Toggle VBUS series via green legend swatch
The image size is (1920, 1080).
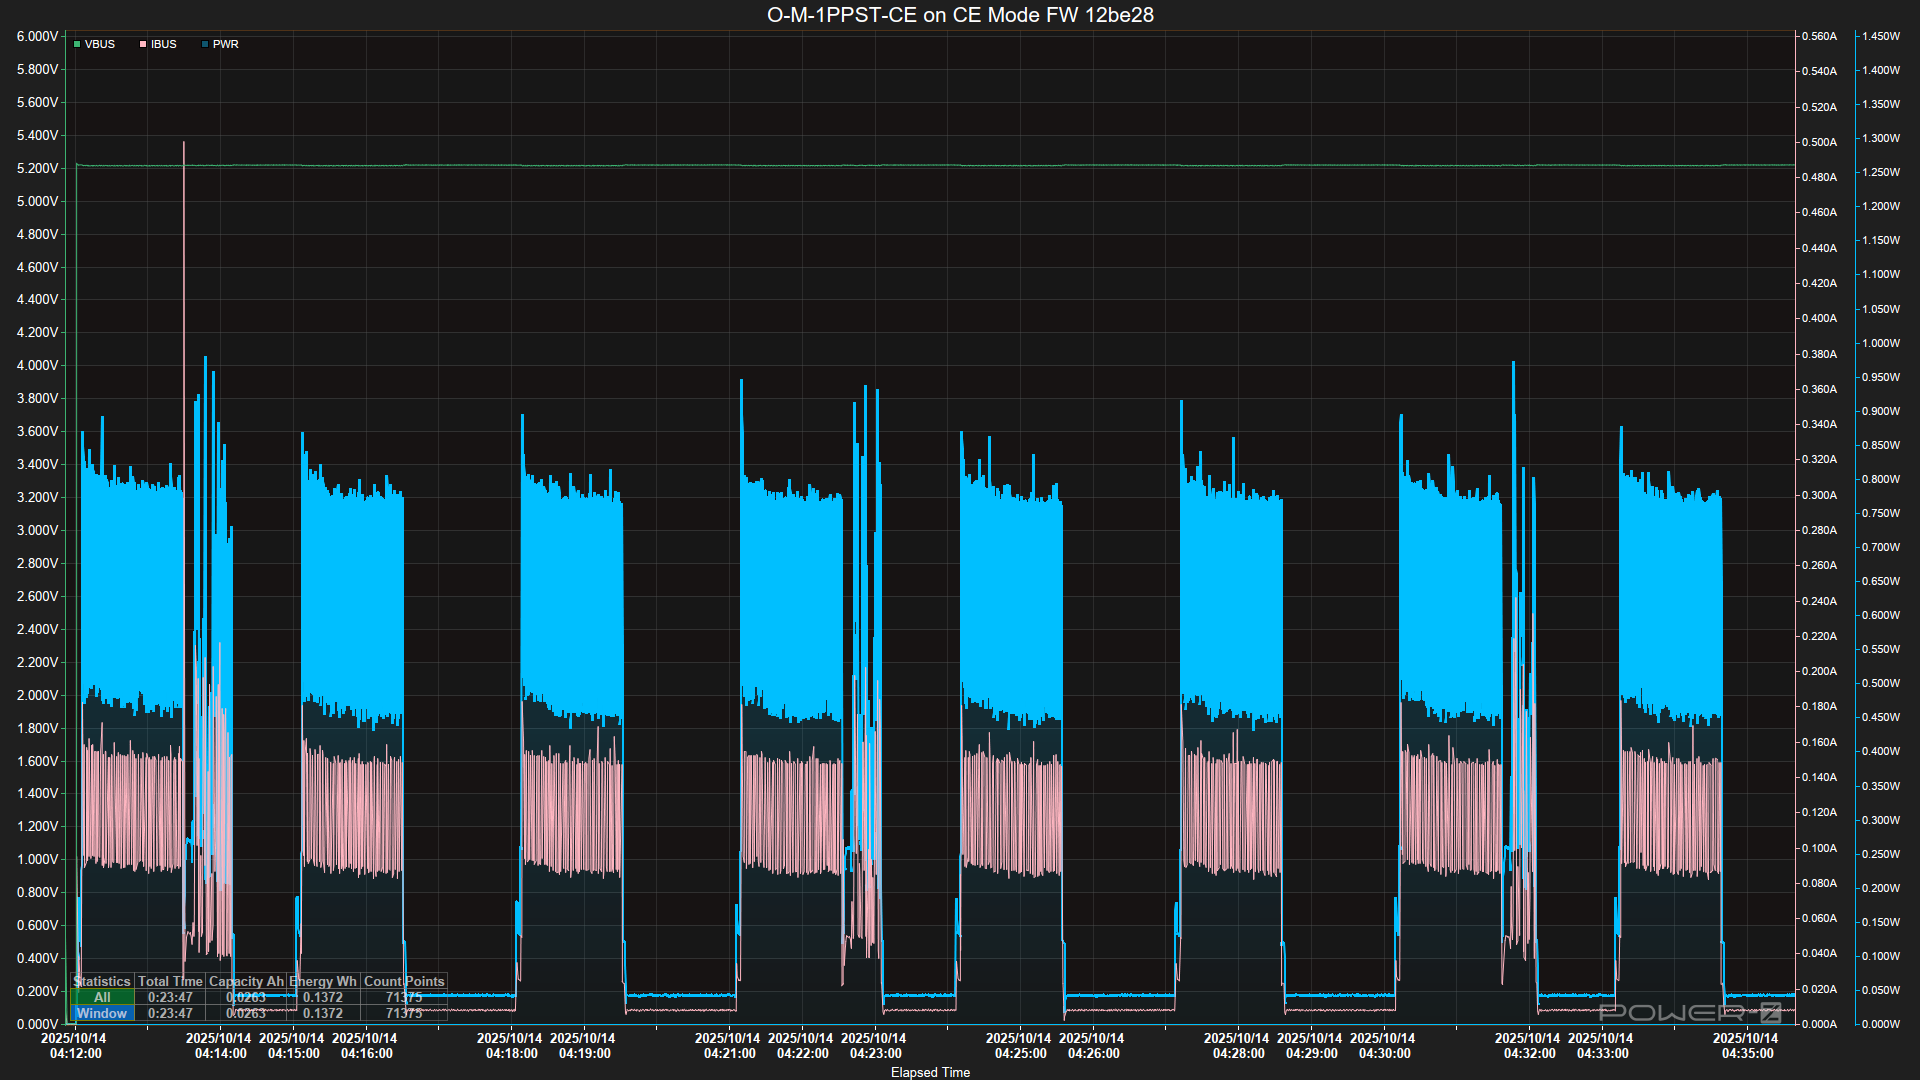click(x=77, y=45)
